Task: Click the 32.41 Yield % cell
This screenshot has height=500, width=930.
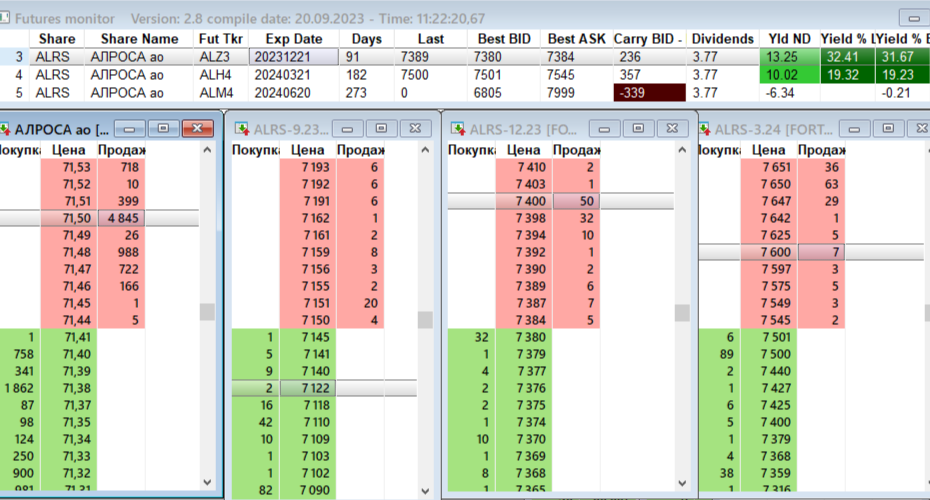Action: (x=847, y=57)
